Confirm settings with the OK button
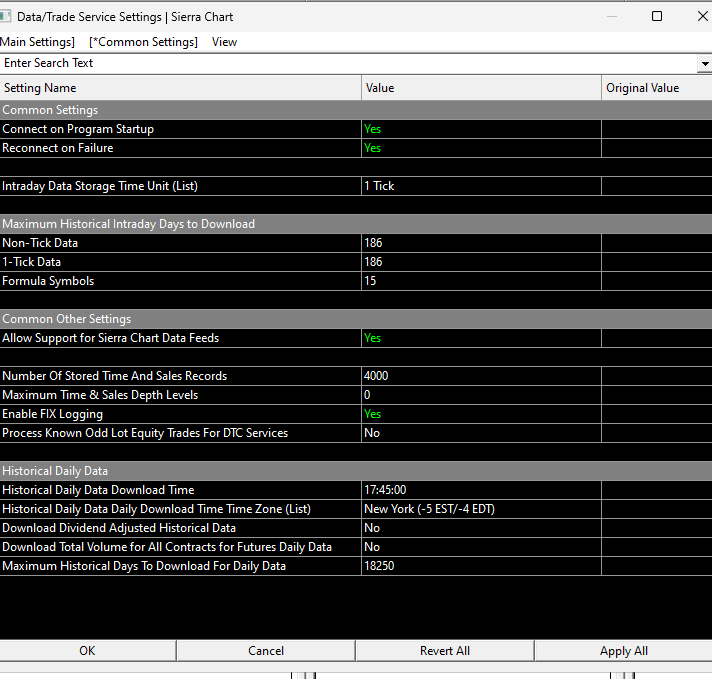This screenshot has width=712, height=679. click(x=87, y=651)
